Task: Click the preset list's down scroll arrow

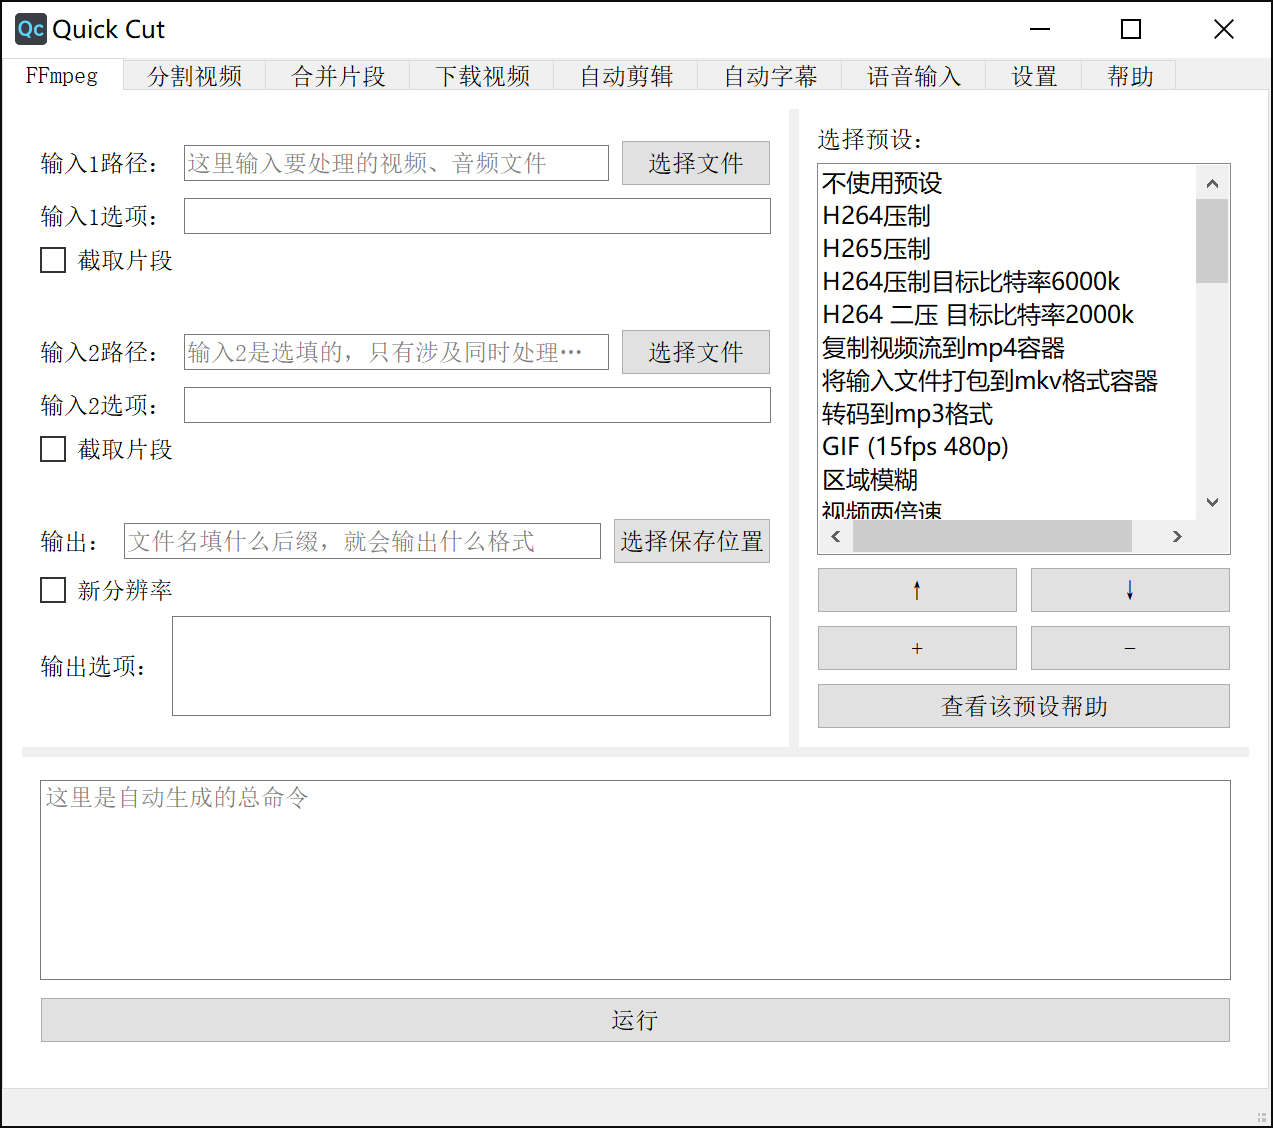Action: coord(1212,502)
